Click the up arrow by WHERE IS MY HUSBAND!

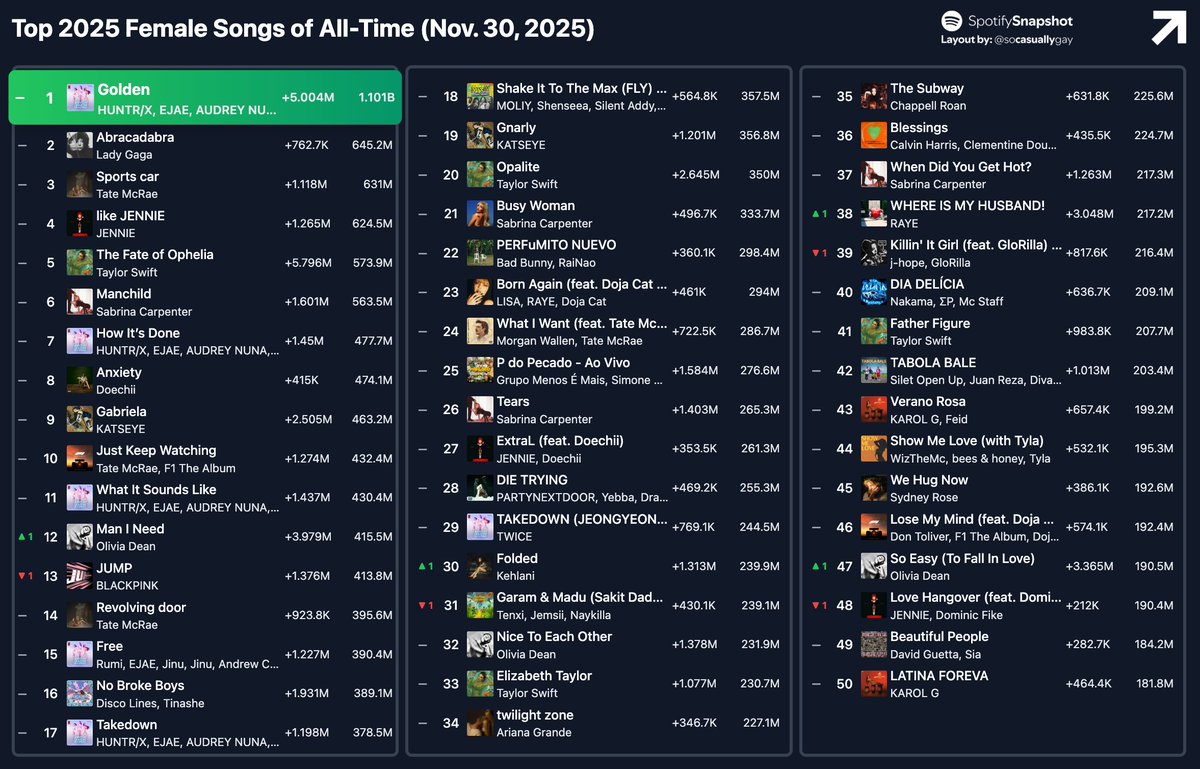[x=818, y=214]
